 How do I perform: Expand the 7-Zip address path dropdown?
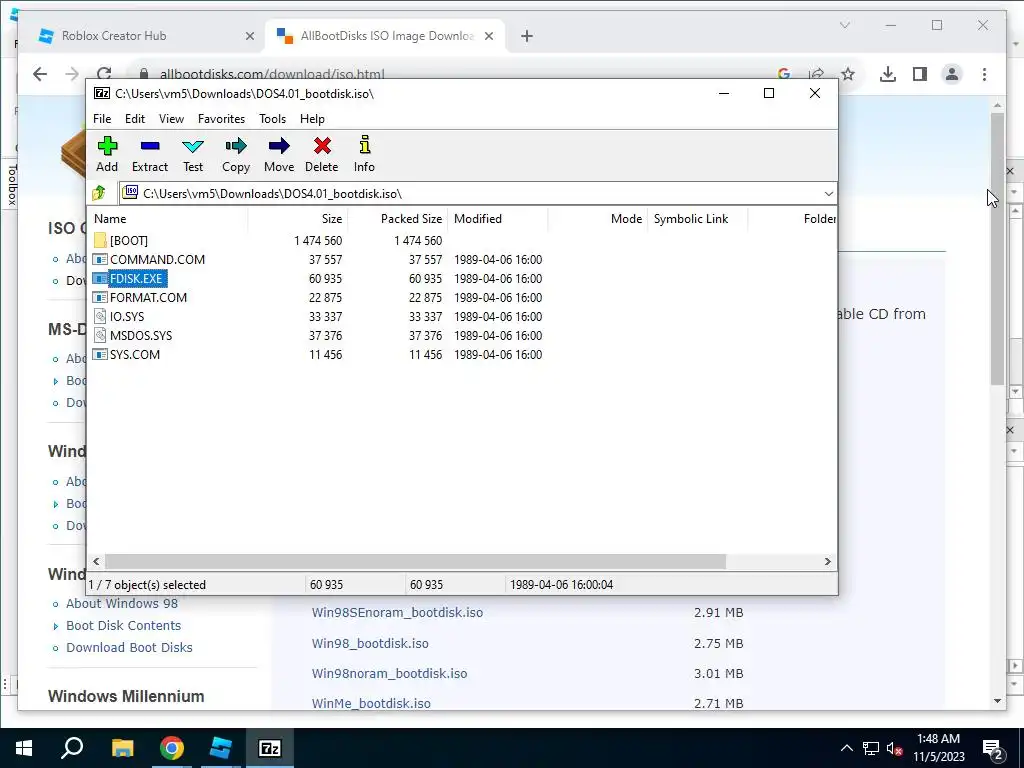pos(828,193)
